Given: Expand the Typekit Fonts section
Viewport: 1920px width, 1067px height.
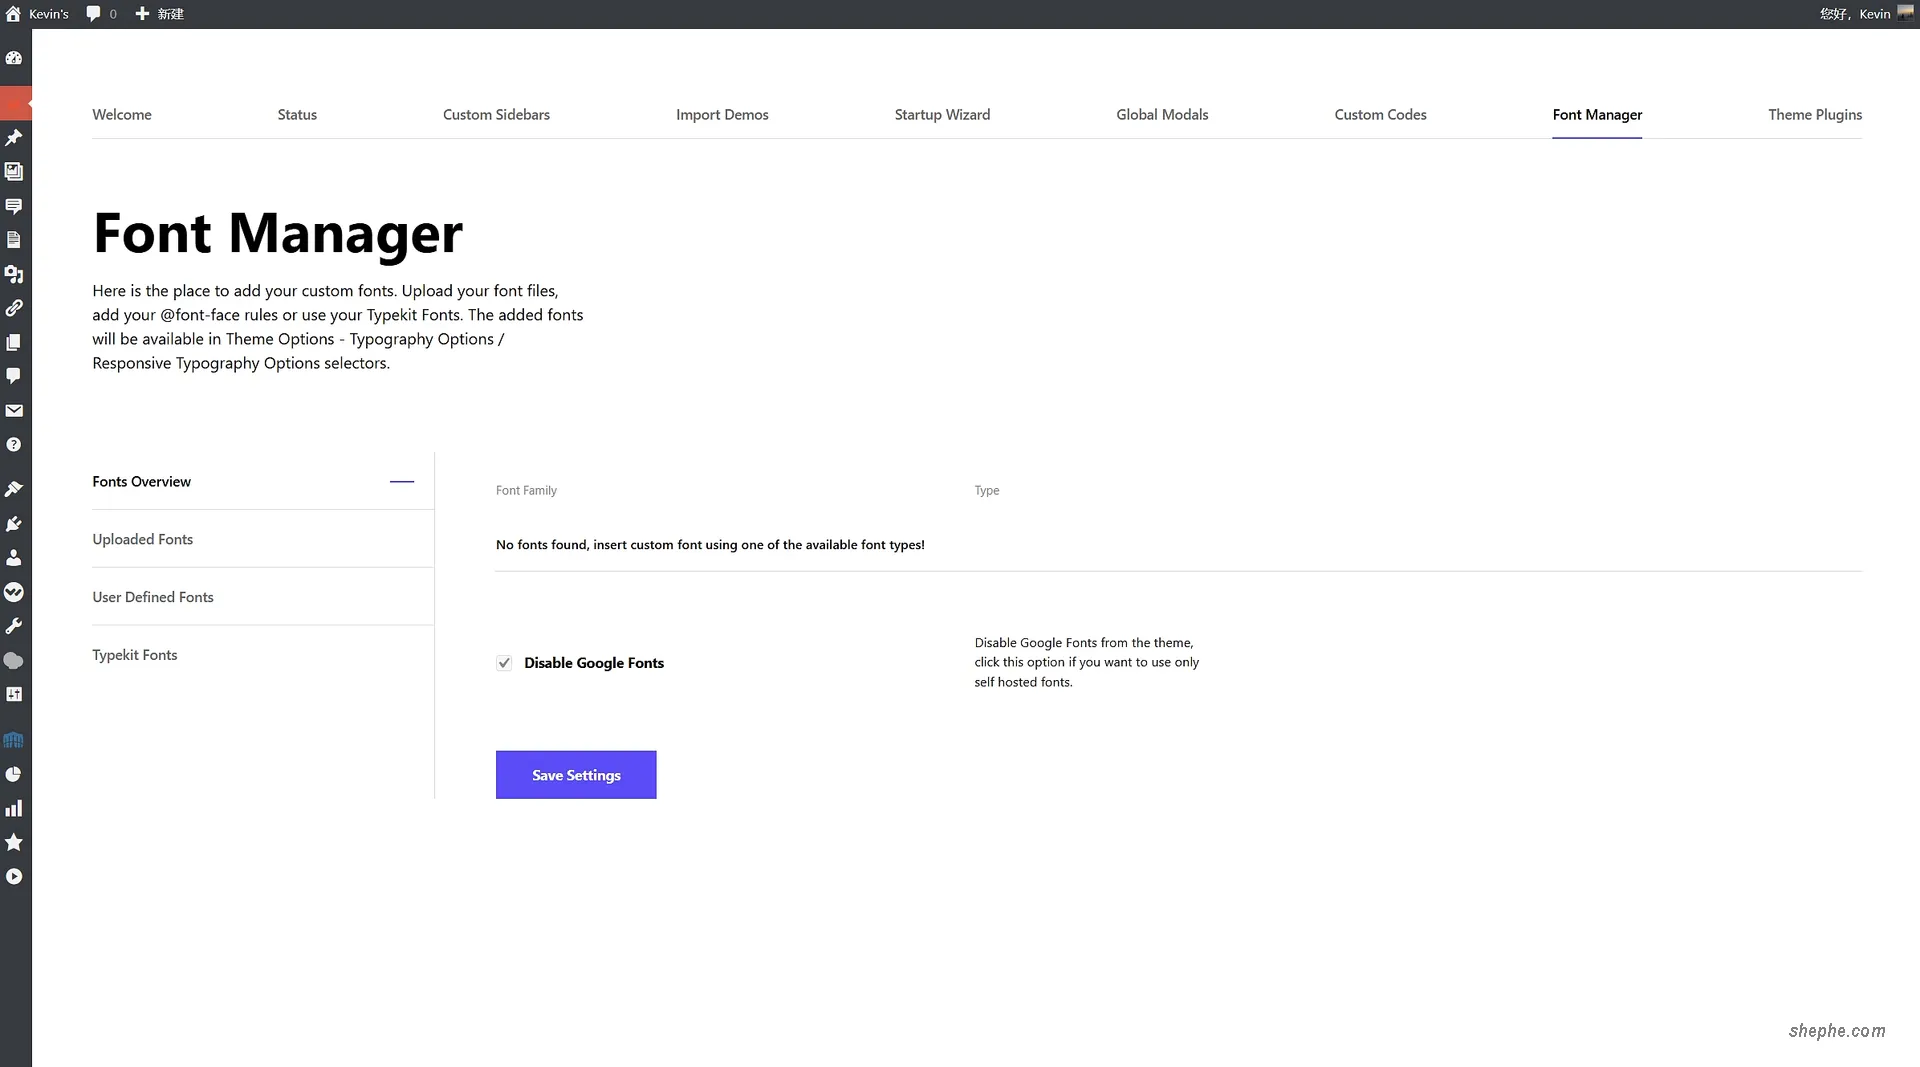Looking at the screenshot, I should click(134, 655).
